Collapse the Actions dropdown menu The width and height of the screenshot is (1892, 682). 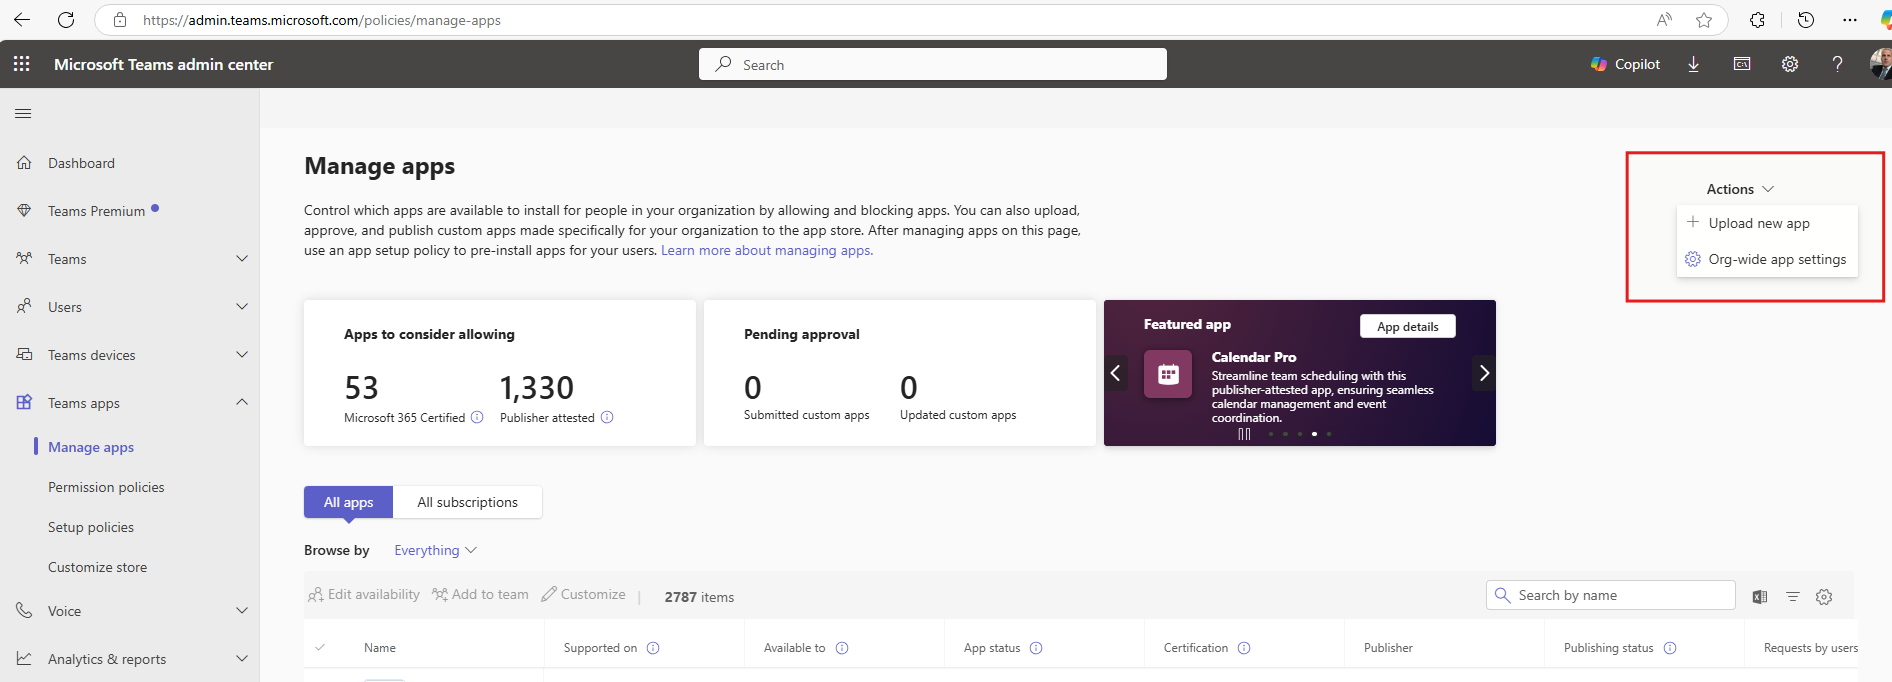pos(1739,189)
